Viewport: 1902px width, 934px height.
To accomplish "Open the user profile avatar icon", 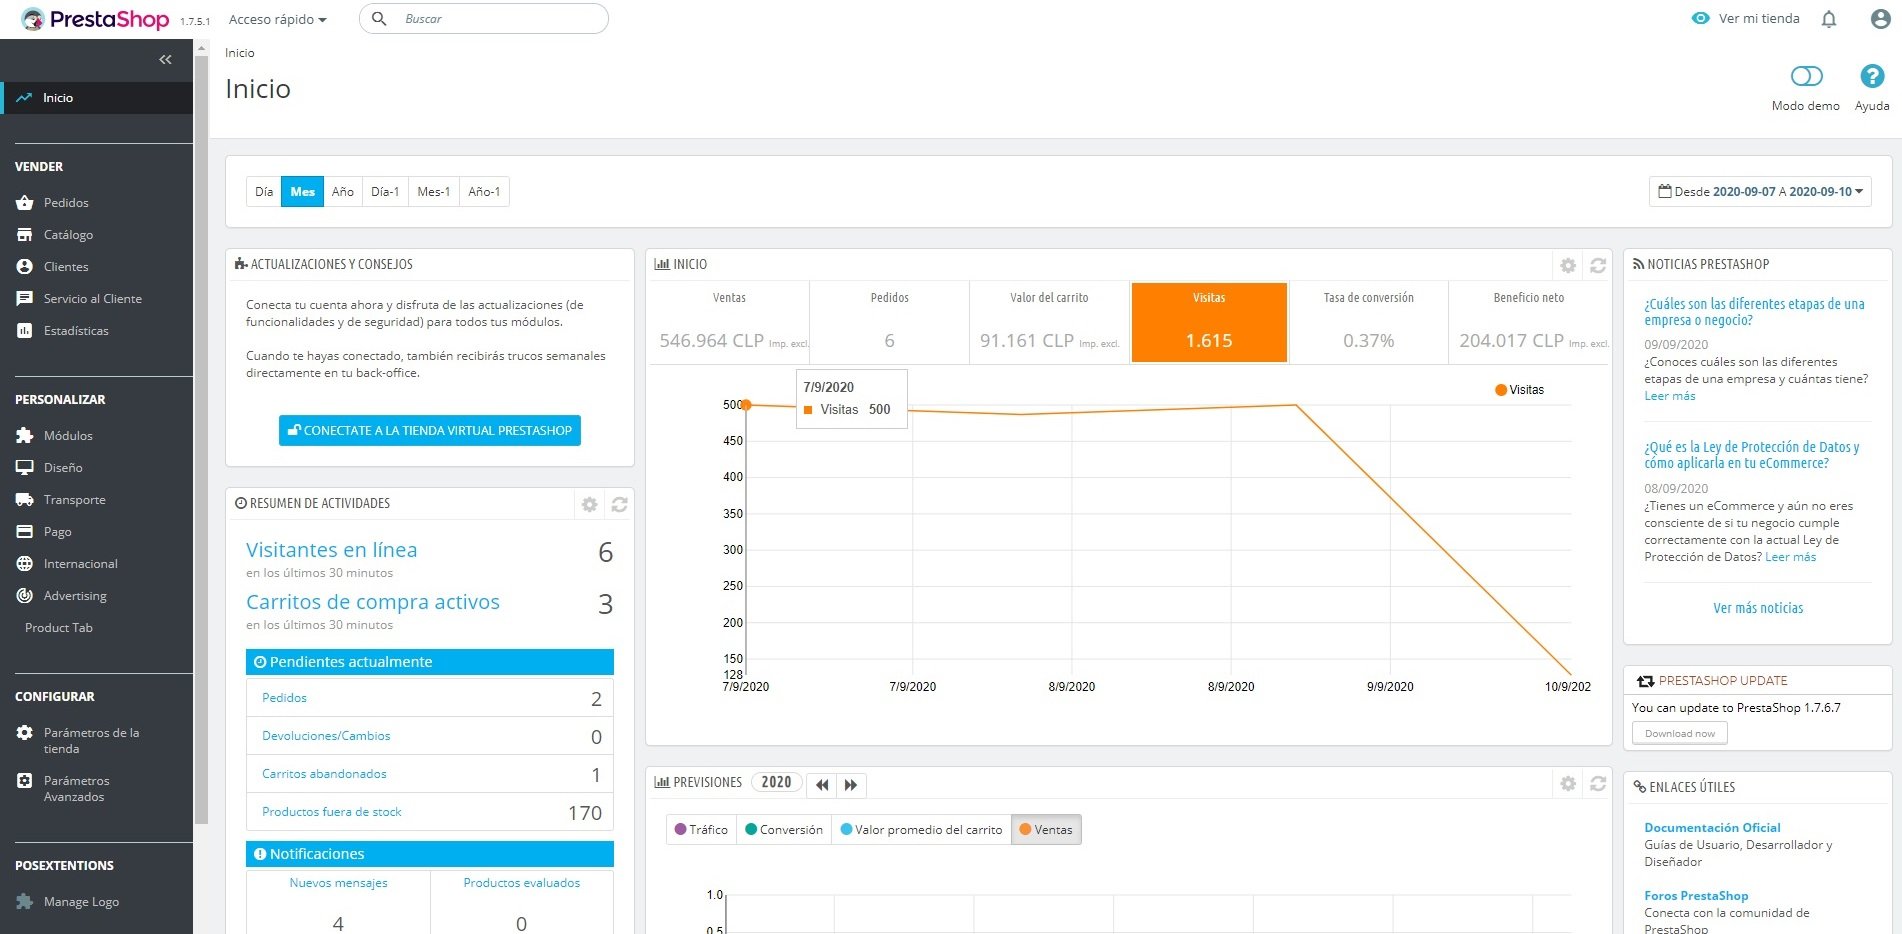I will (x=1880, y=19).
